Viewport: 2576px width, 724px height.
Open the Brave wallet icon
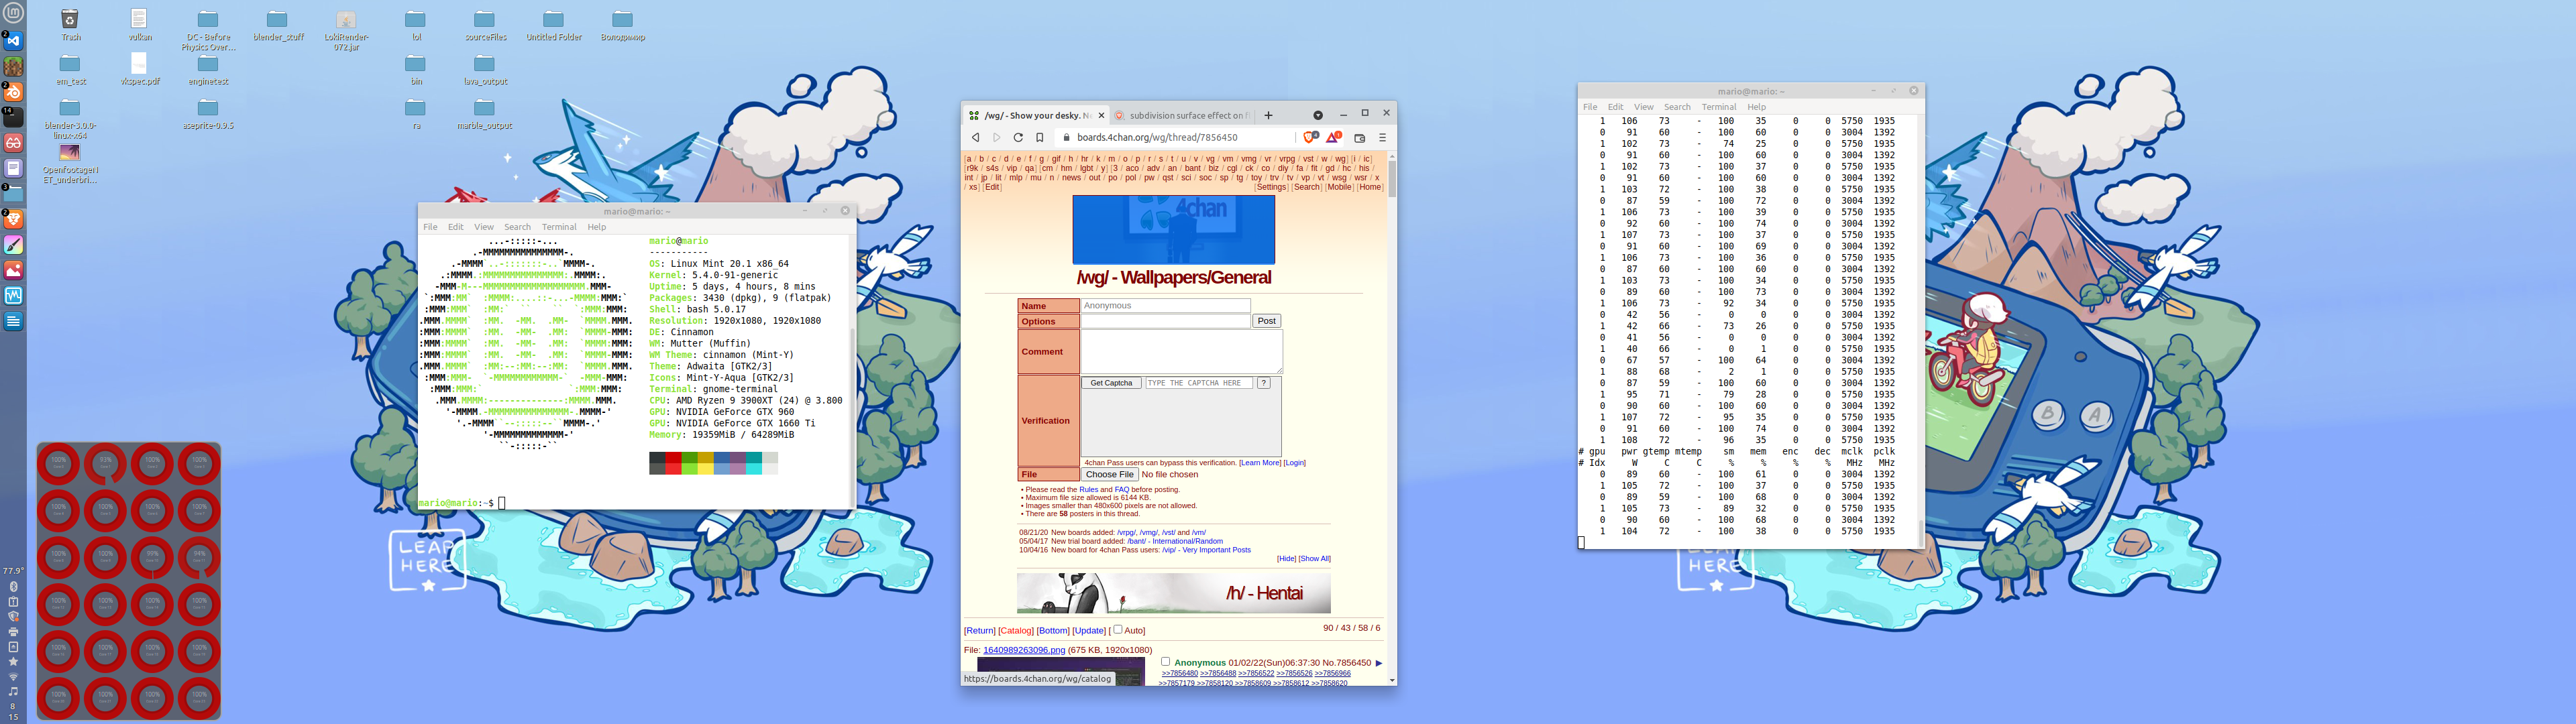(x=1359, y=138)
